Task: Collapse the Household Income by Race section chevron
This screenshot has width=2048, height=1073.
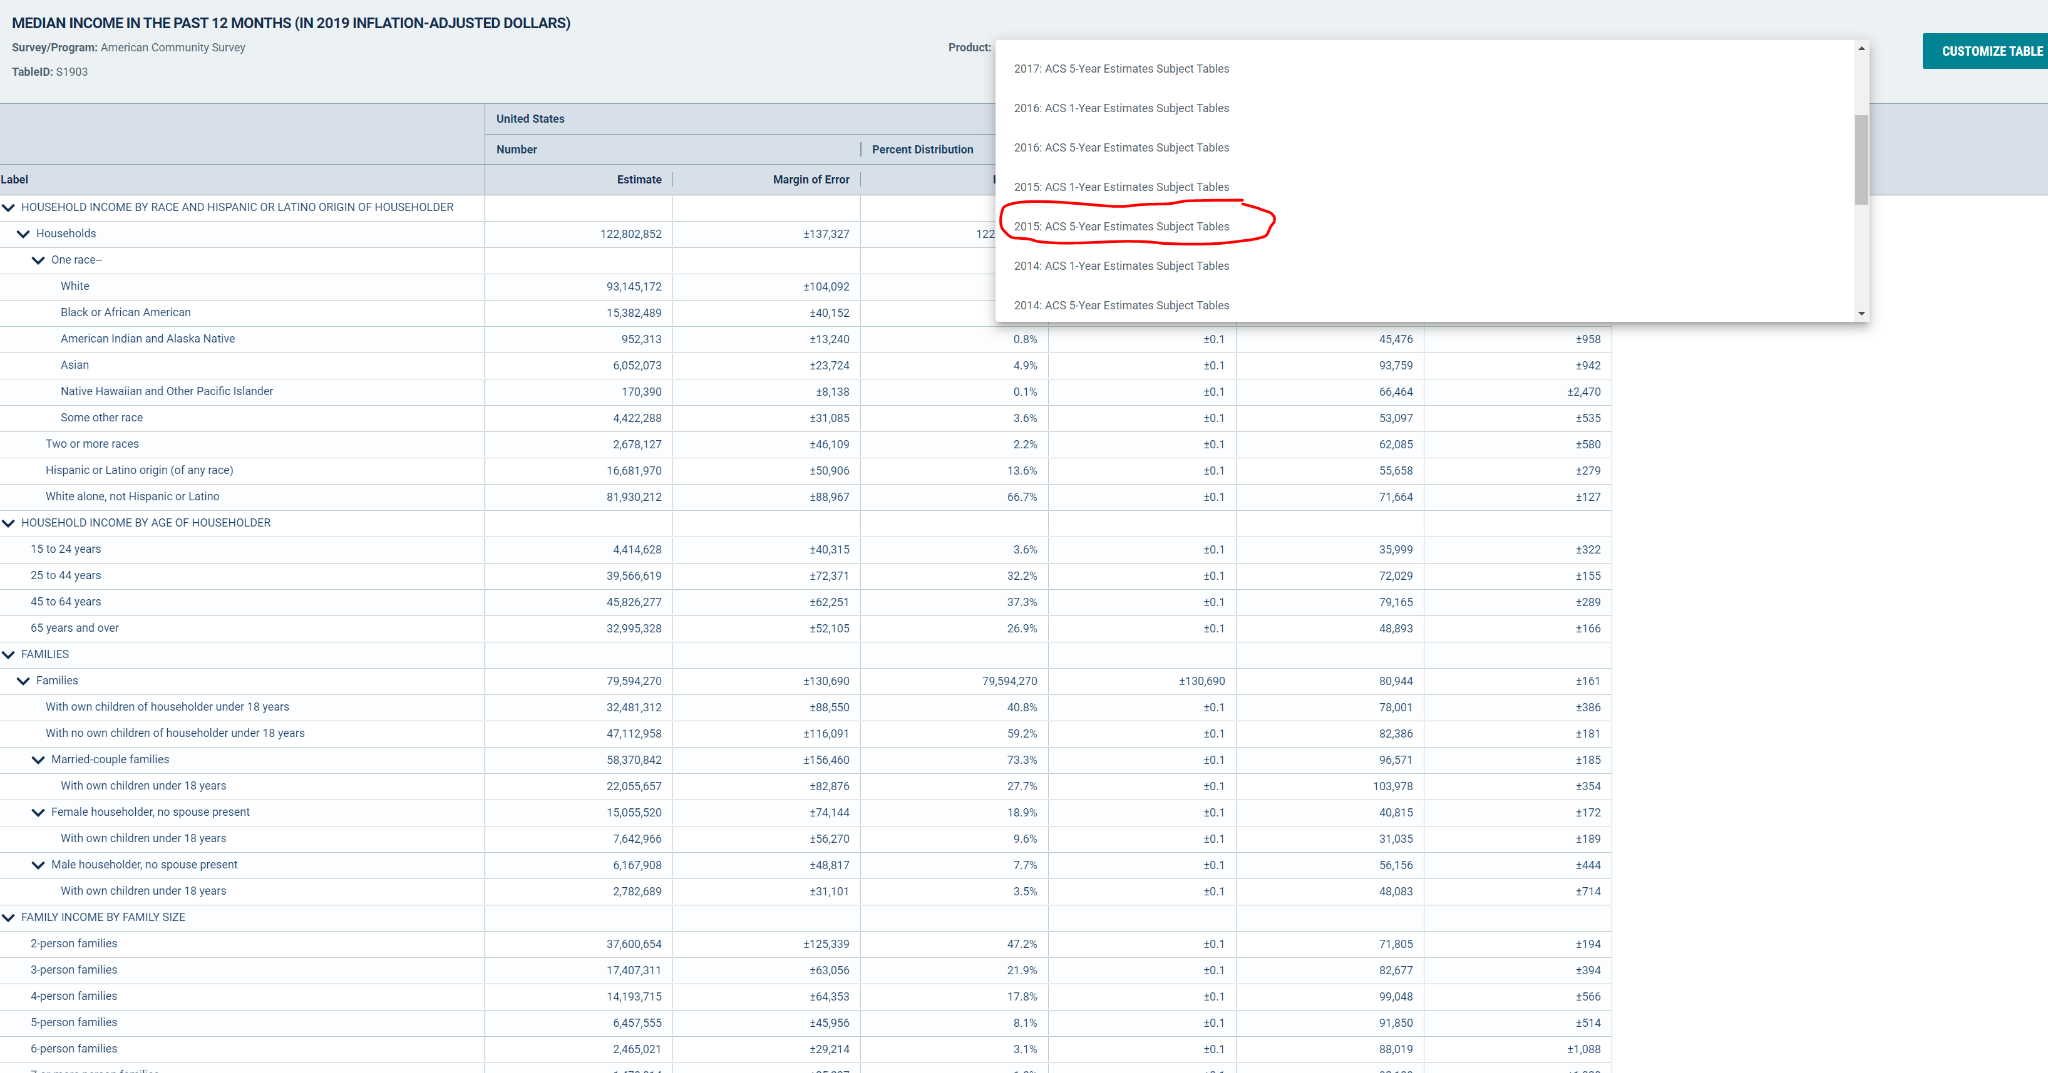Action: [9, 208]
